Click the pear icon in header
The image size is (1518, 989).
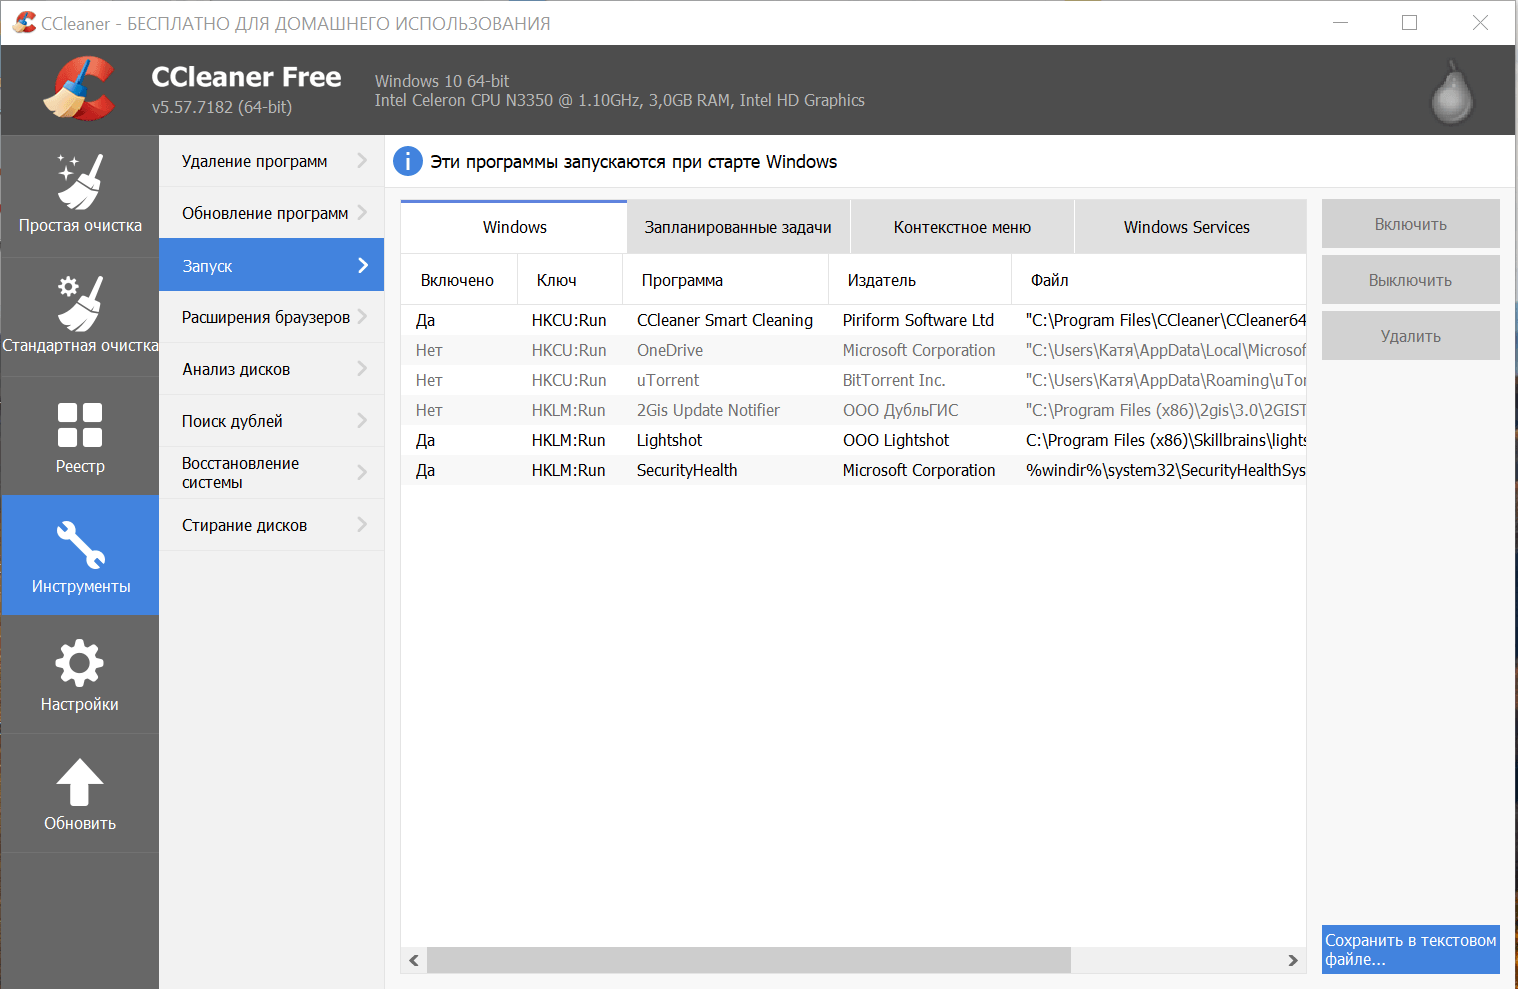[x=1452, y=92]
